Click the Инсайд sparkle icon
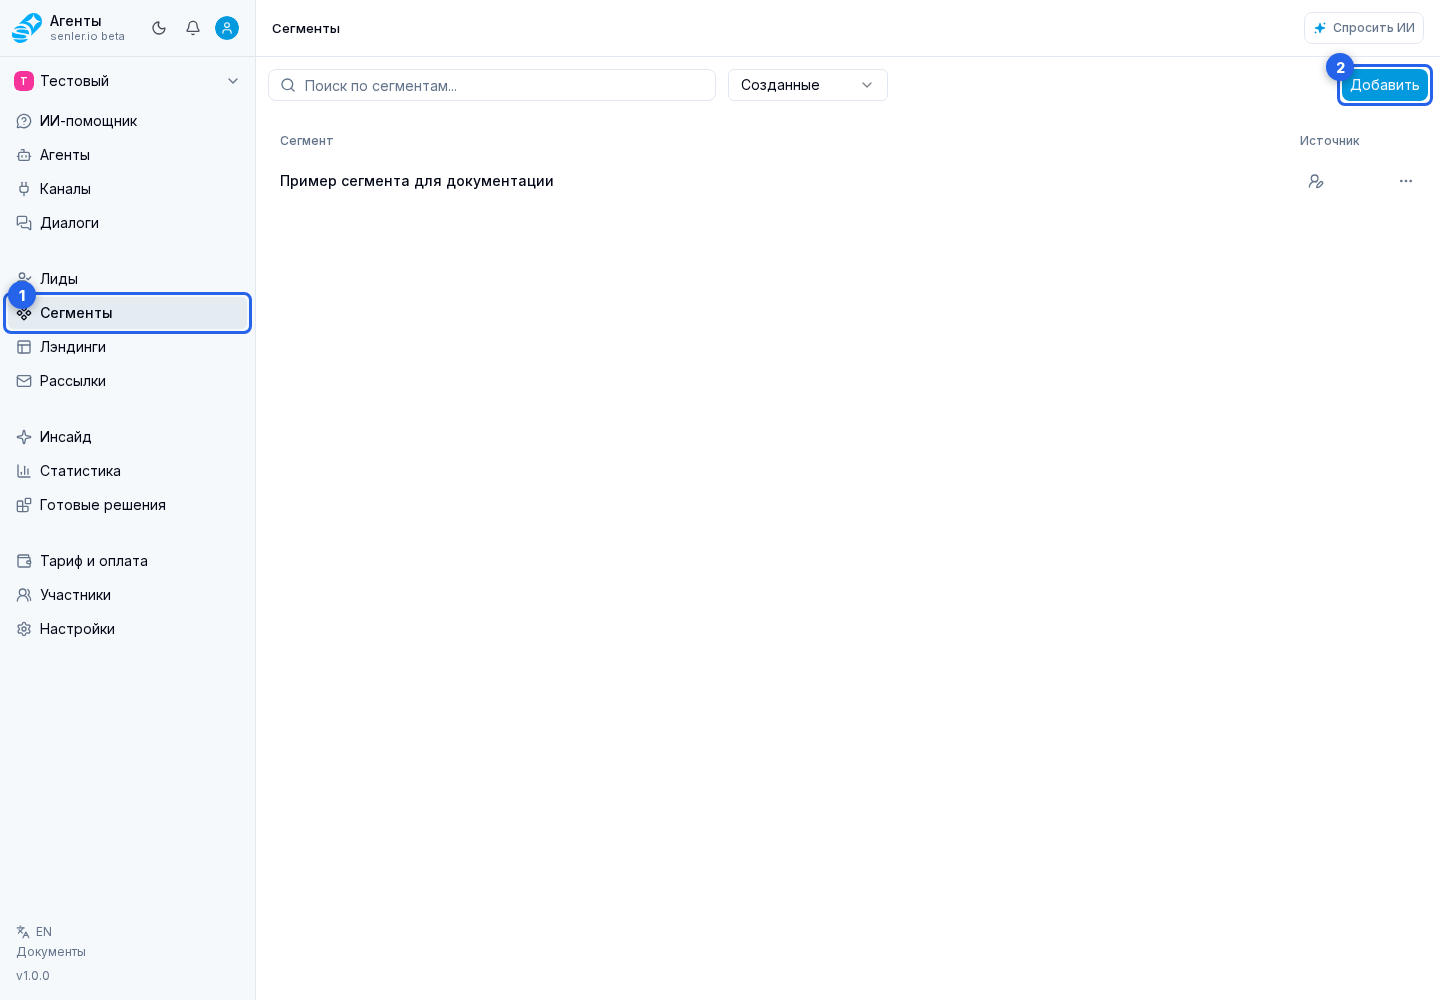 pos(24,437)
